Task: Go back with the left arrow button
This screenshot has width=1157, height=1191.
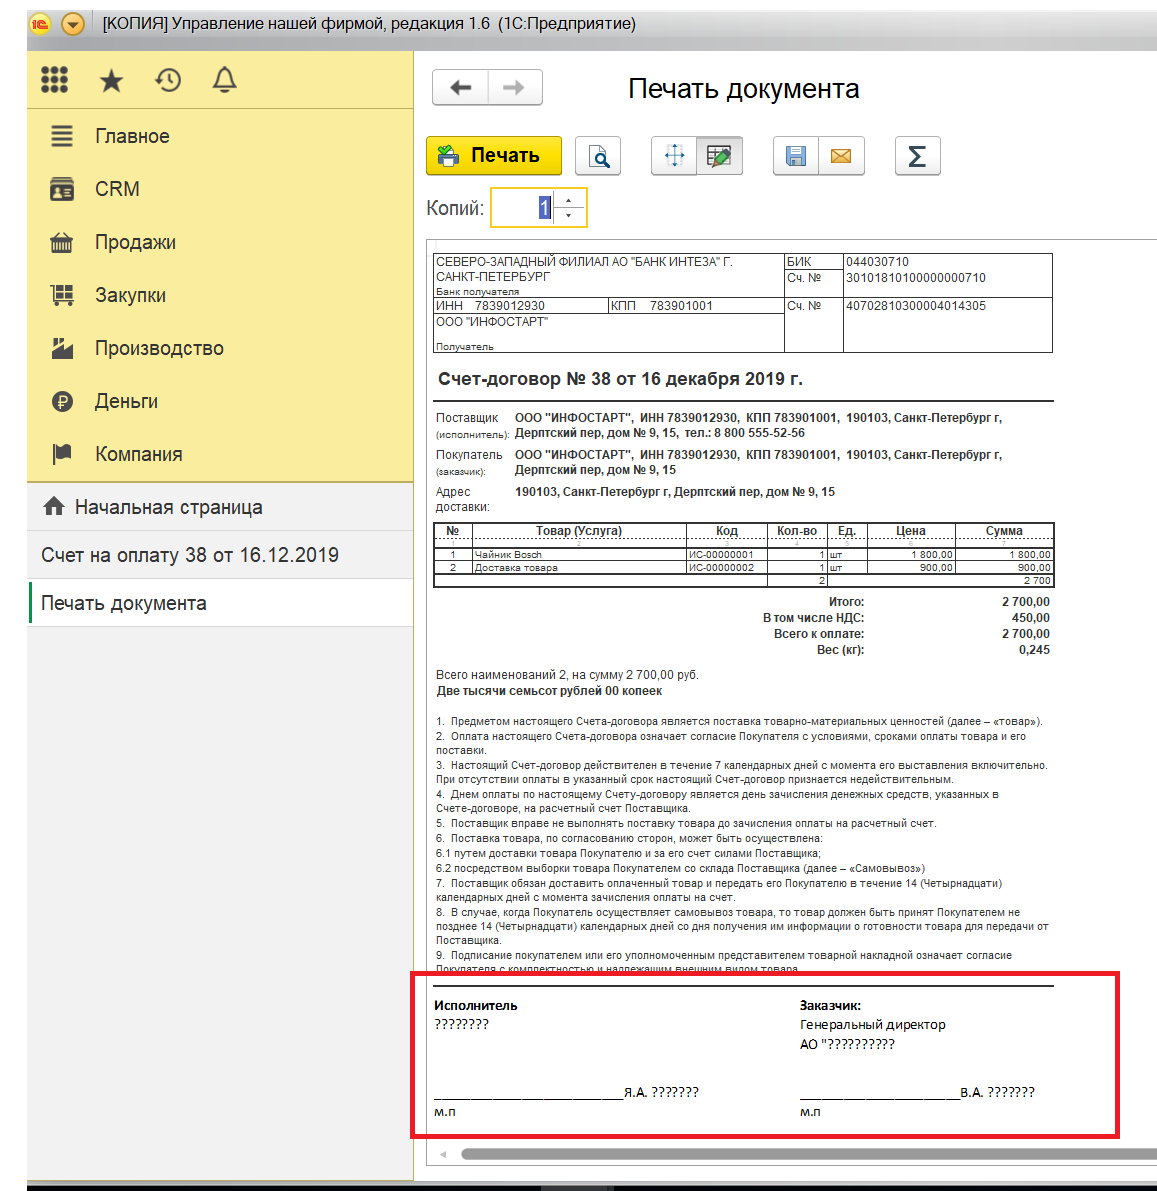Action: coord(460,87)
